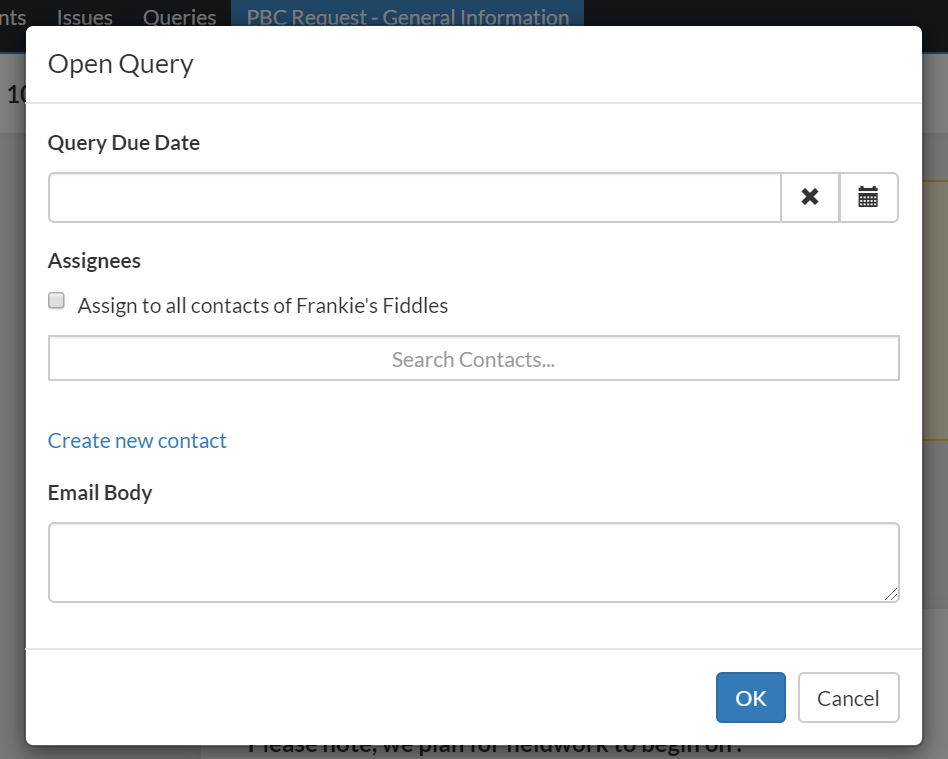Open the Issues tab
Screen dimensions: 948x759
pyautogui.click(x=84, y=17)
